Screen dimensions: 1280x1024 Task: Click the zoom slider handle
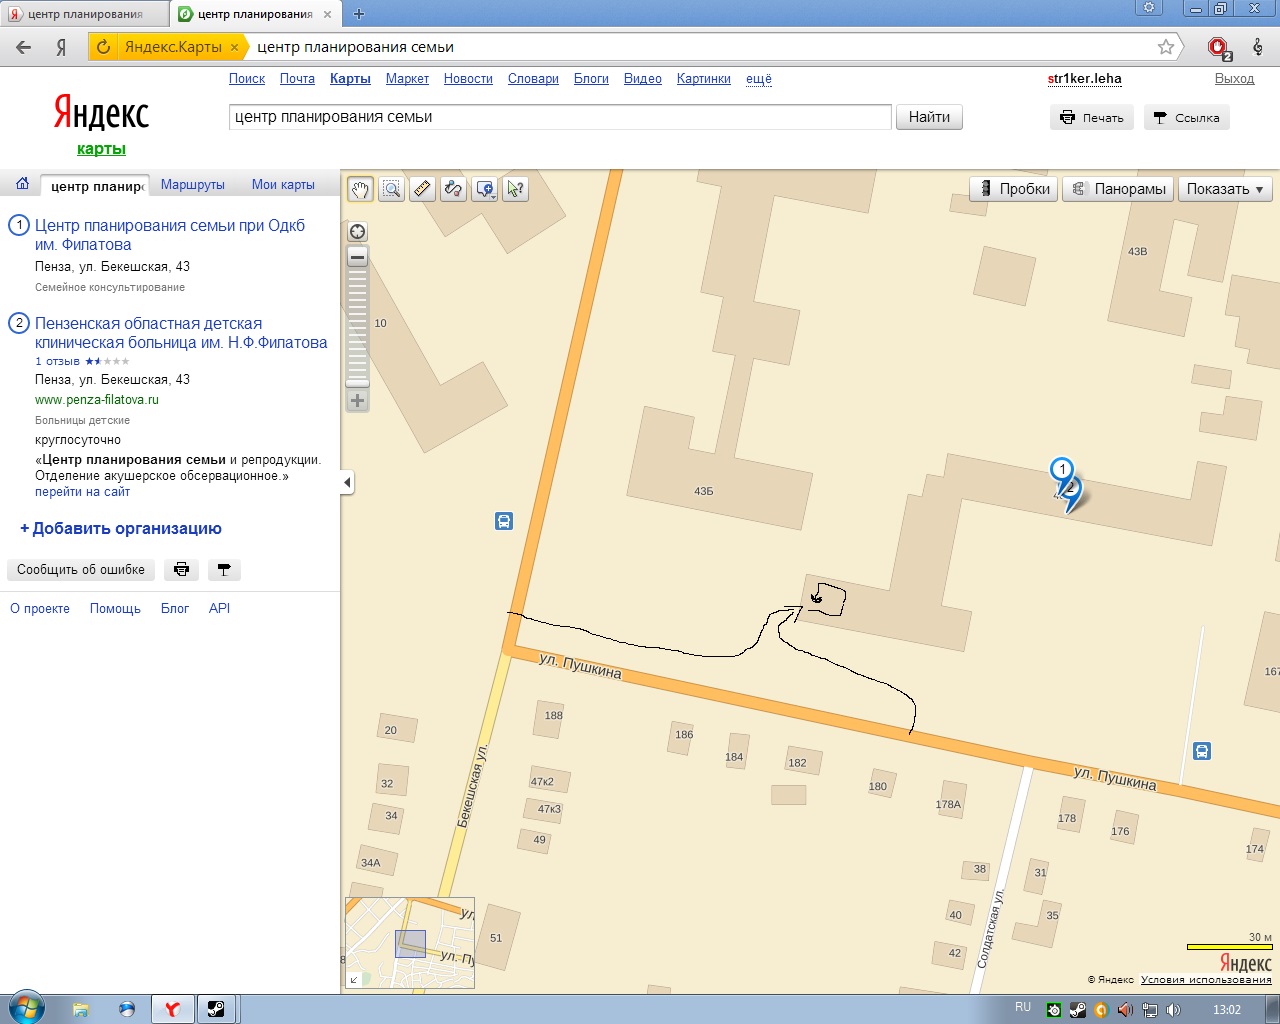[x=357, y=382]
